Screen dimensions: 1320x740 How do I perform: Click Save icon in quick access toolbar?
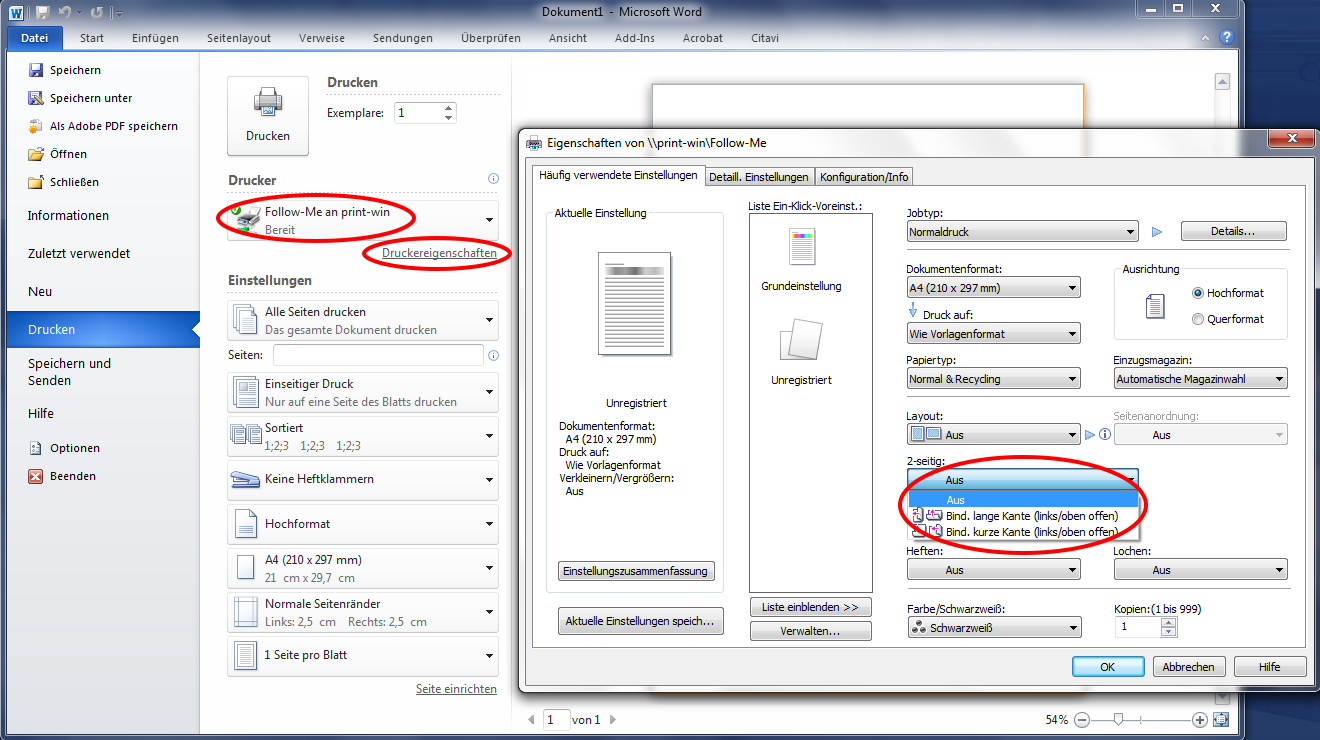(43, 12)
